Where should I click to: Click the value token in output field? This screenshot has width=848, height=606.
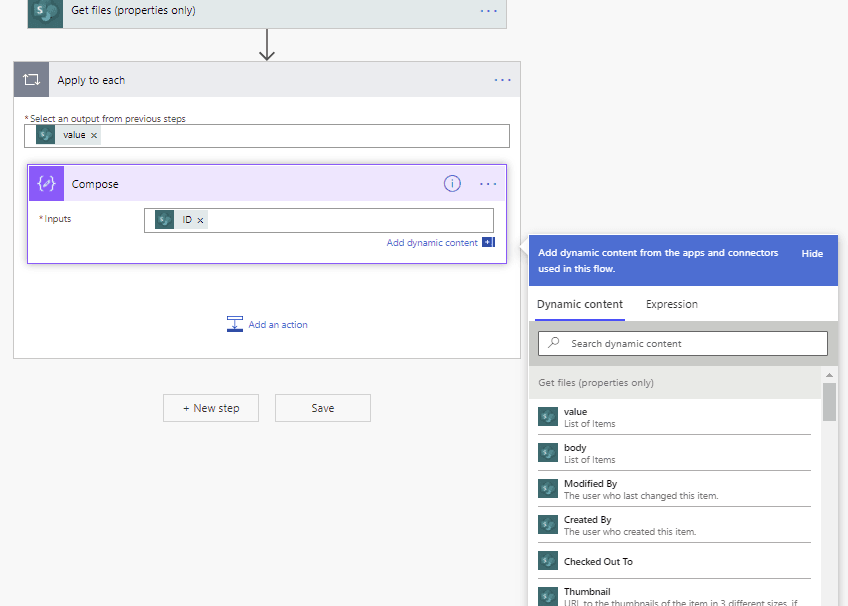pos(68,135)
